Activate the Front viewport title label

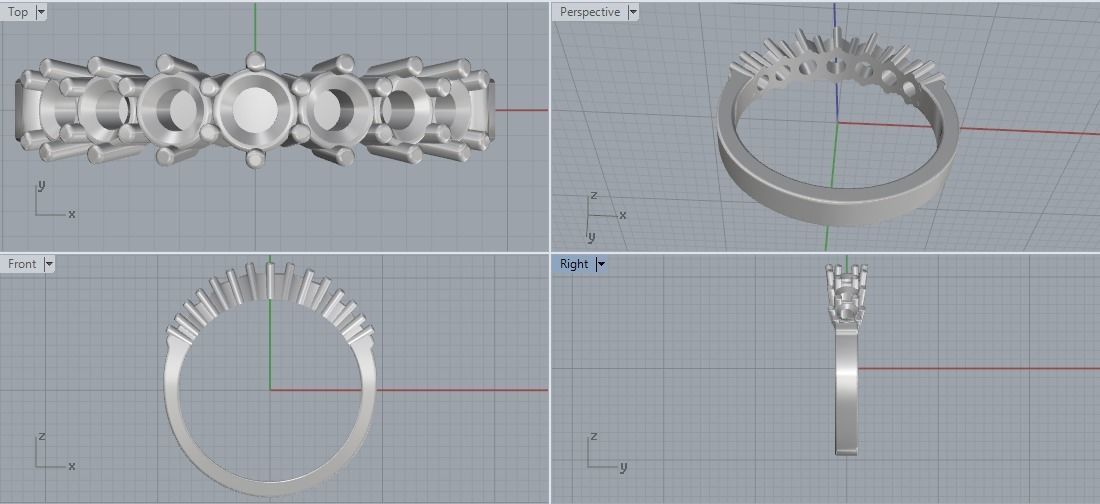click(x=22, y=264)
